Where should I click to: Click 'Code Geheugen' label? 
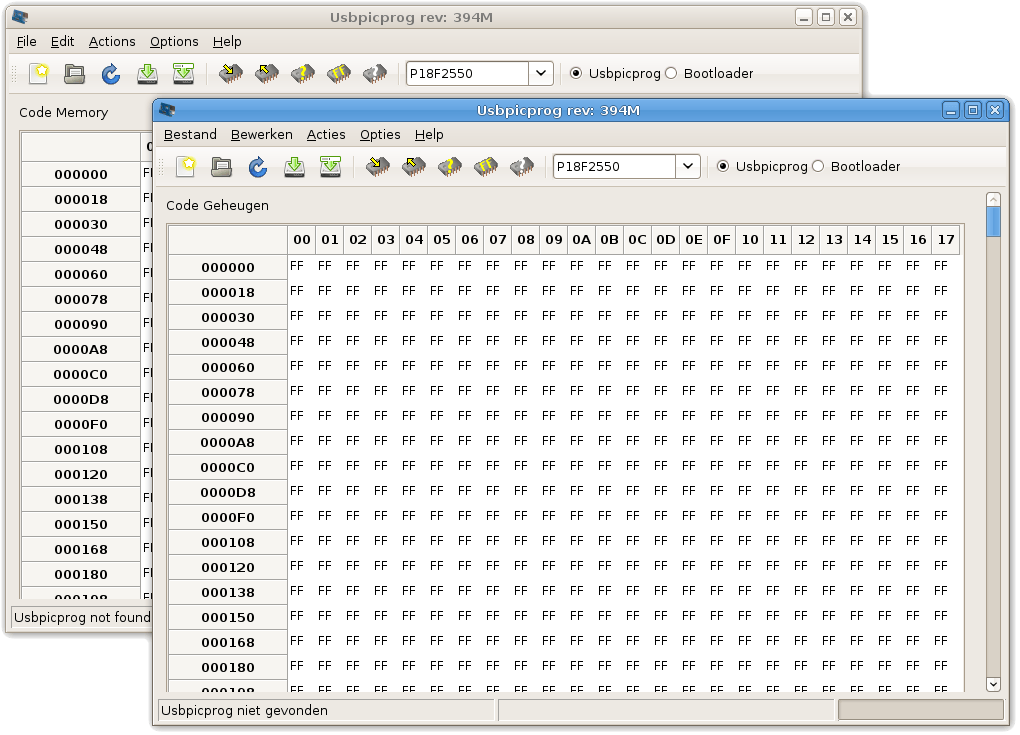tap(217, 206)
